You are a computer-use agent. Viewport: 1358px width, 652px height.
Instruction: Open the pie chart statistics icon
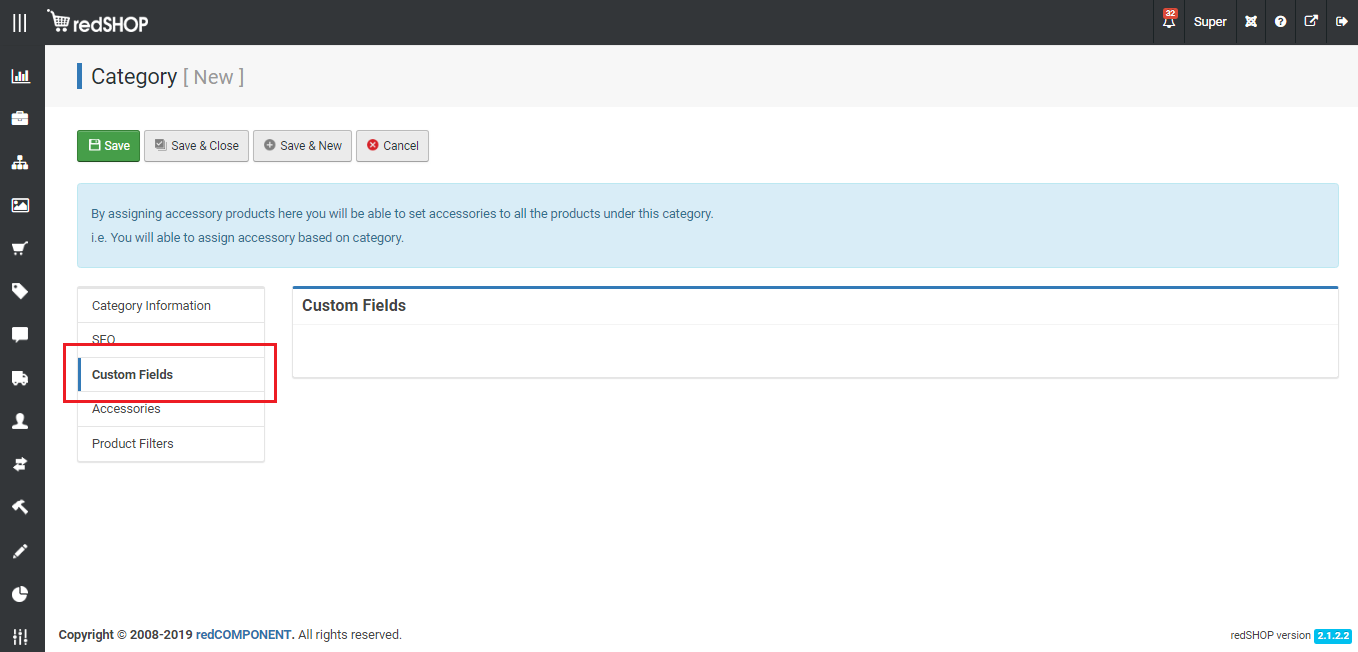[20, 594]
